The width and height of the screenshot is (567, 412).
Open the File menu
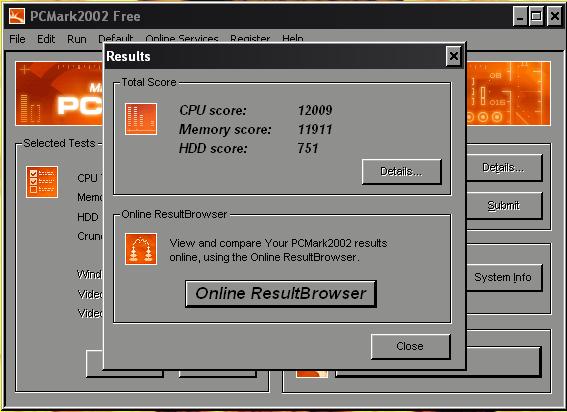tap(17, 39)
